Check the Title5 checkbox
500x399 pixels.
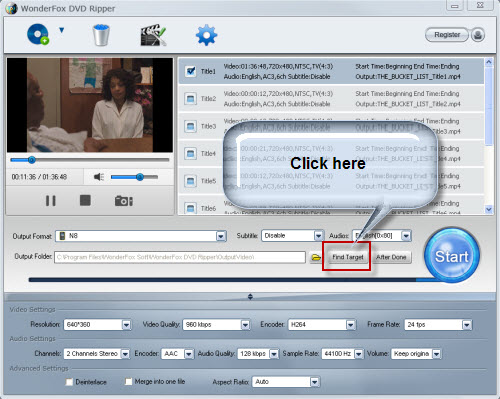pyautogui.click(x=190, y=181)
